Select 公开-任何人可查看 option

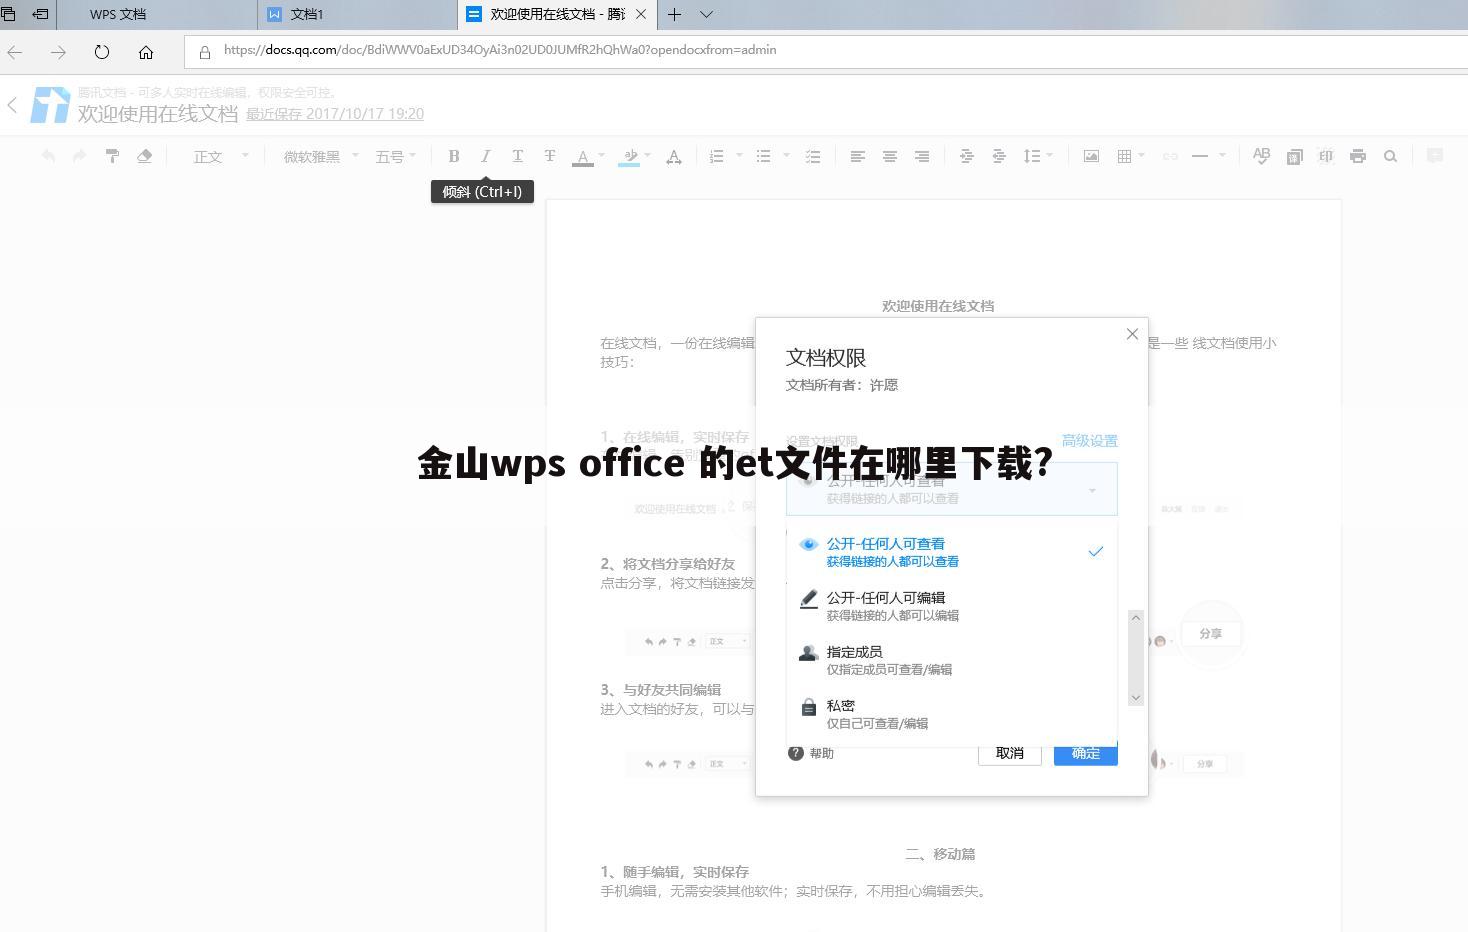click(x=951, y=552)
